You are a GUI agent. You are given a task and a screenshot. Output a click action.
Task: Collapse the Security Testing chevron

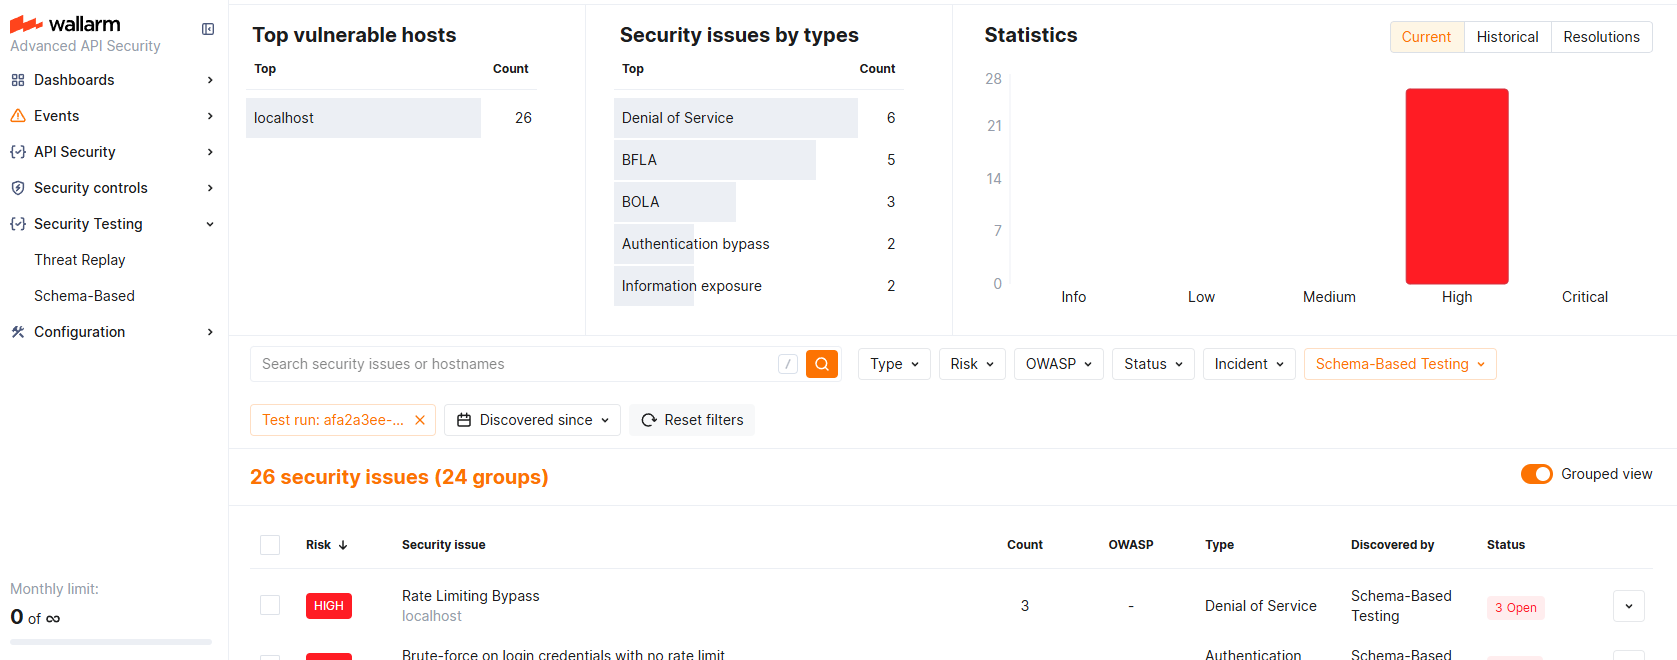pyautogui.click(x=210, y=224)
